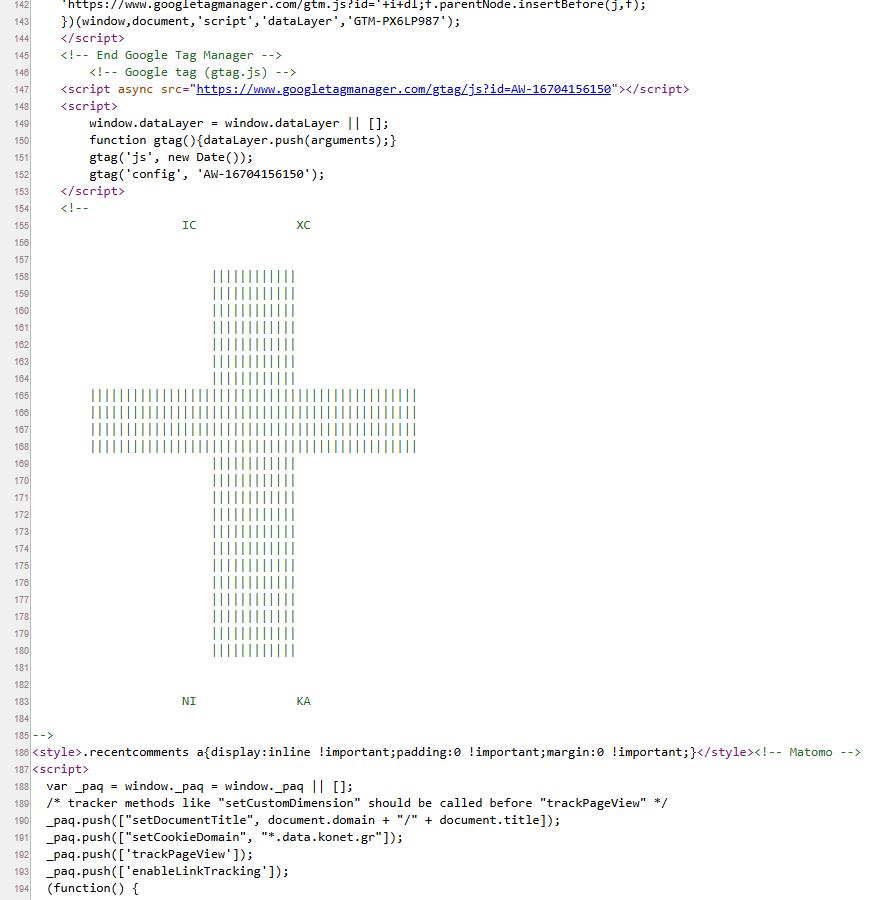This screenshot has width=896, height=900.
Task: Click 'enableLinkTracking' on line 193
Action: click(196, 871)
